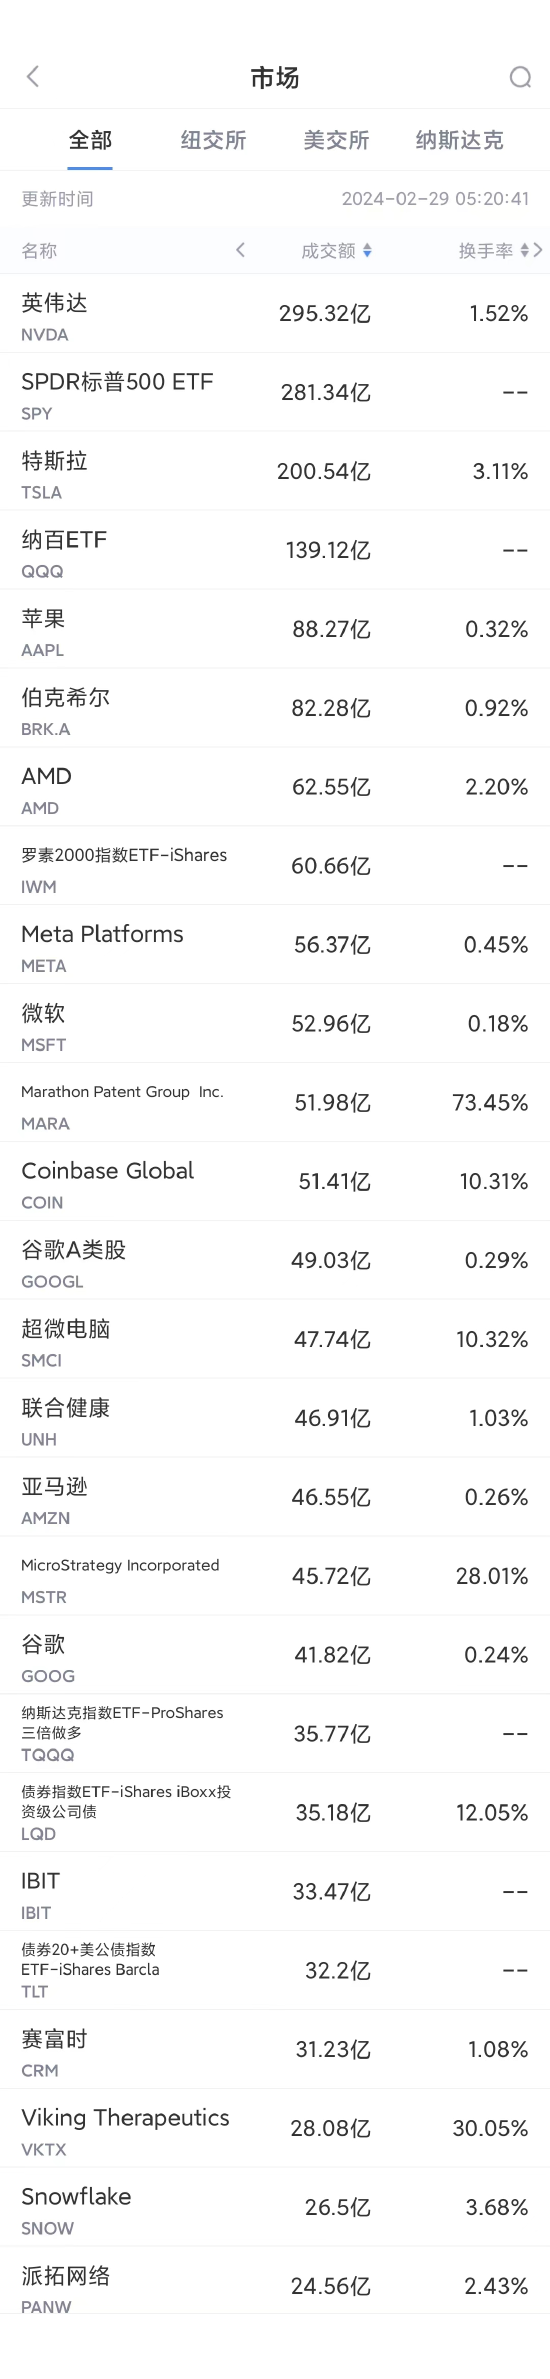550x2379 pixels.
Task: Click the right chevron after 换手率
Action: point(538,250)
